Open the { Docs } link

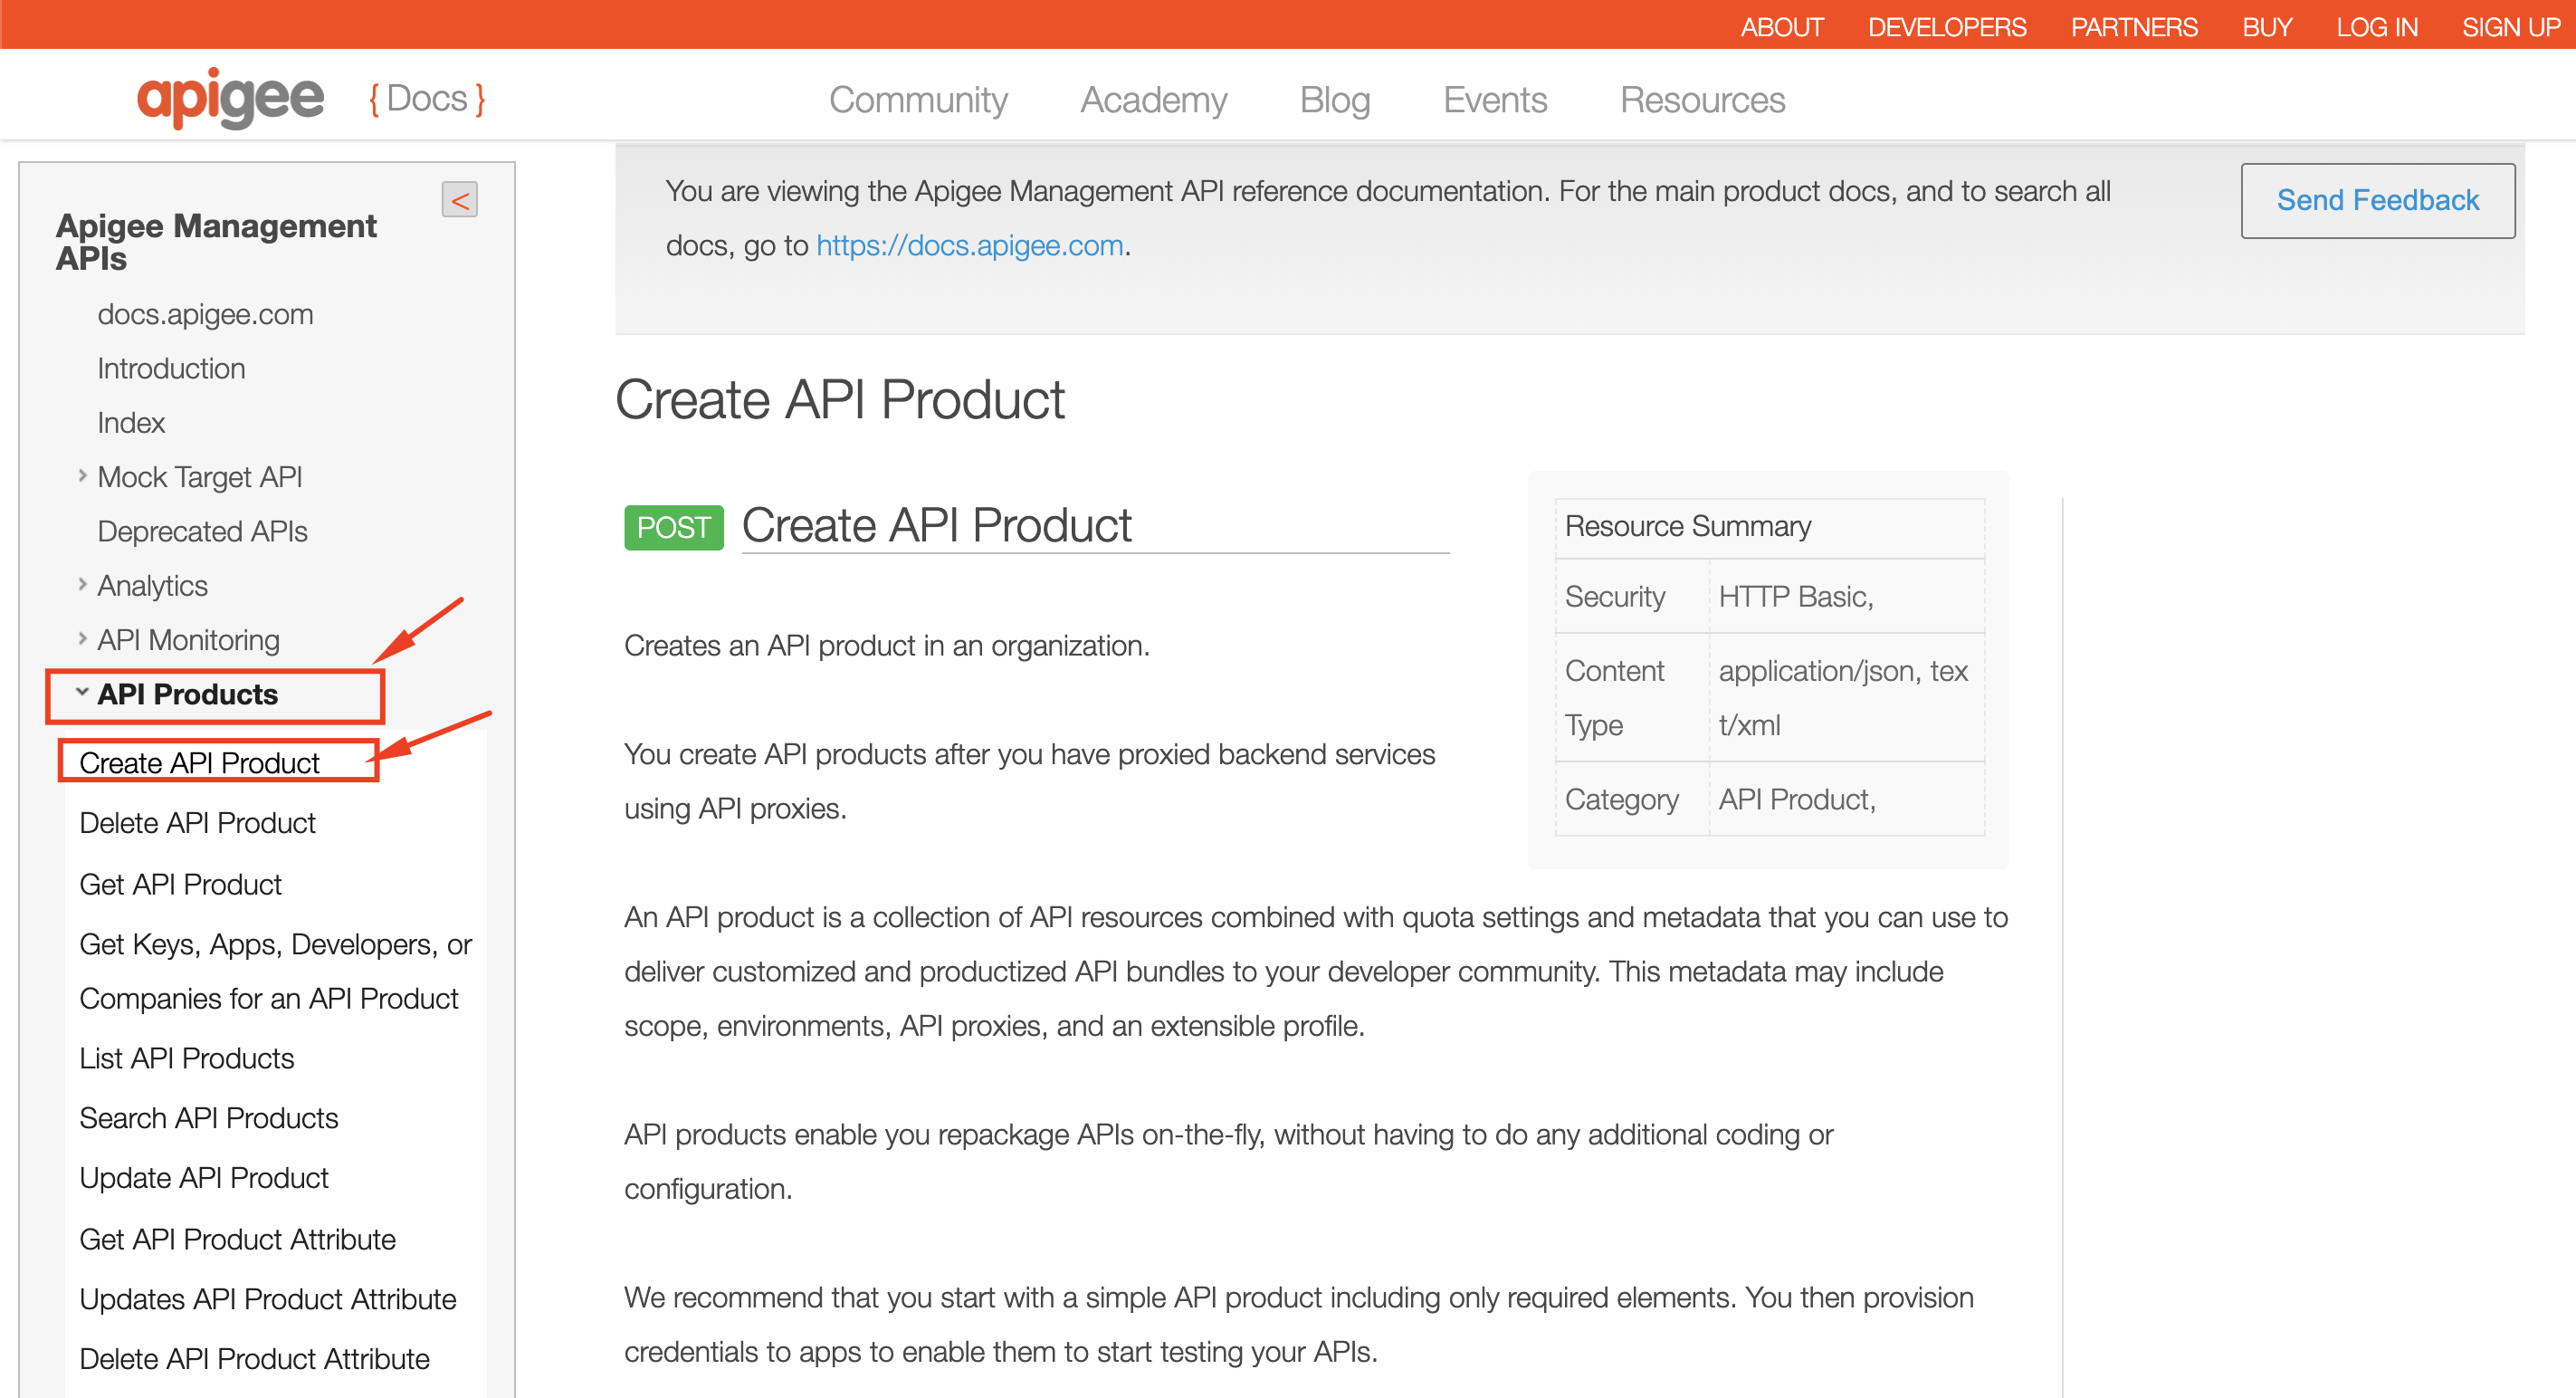(x=427, y=99)
